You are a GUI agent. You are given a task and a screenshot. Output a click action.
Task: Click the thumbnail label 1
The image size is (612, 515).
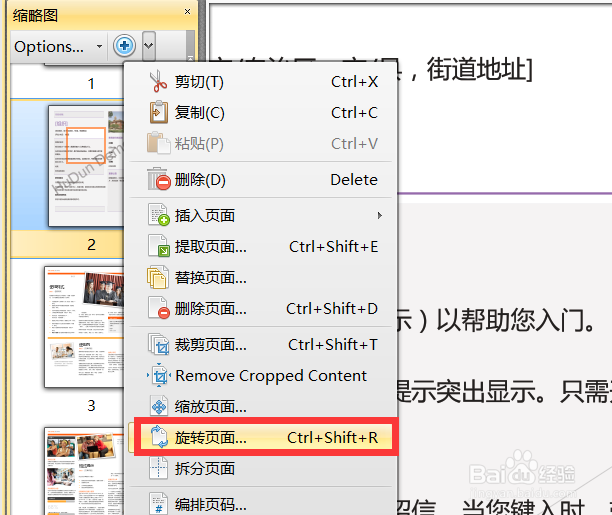pyautogui.click(x=91, y=84)
